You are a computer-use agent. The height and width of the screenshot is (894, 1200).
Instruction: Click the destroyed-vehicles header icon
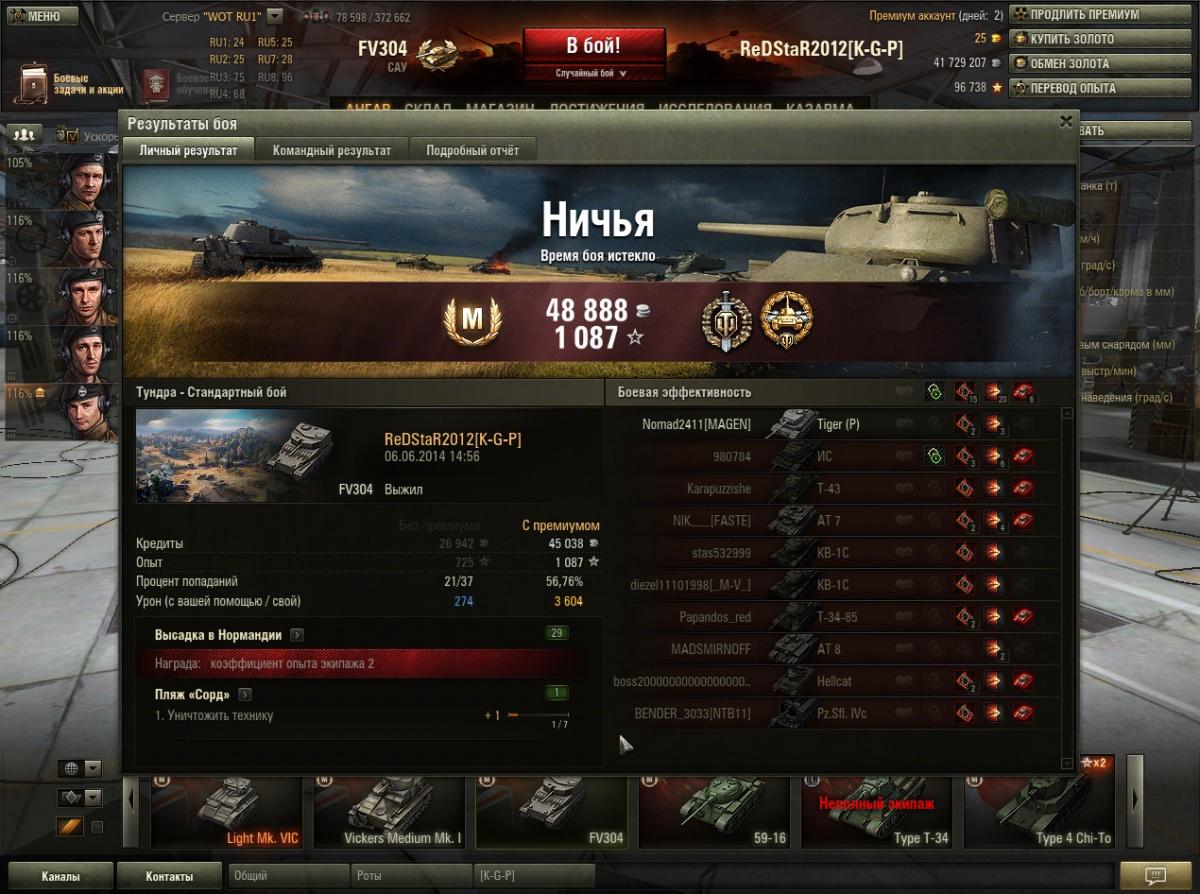[1022, 392]
